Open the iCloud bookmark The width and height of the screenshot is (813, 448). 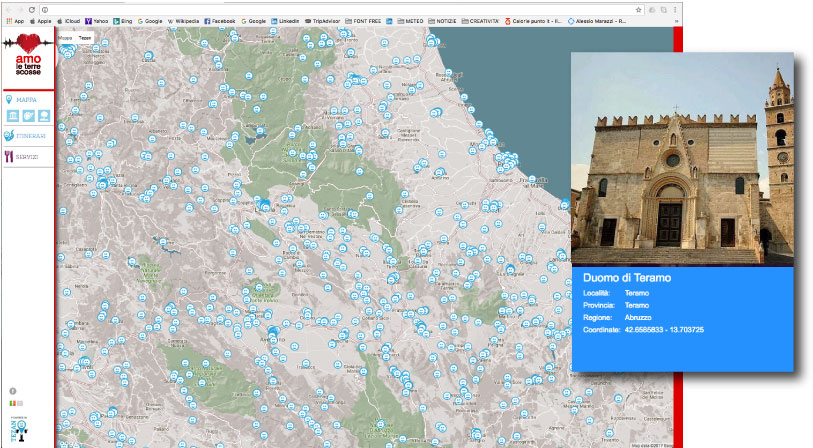coord(68,21)
